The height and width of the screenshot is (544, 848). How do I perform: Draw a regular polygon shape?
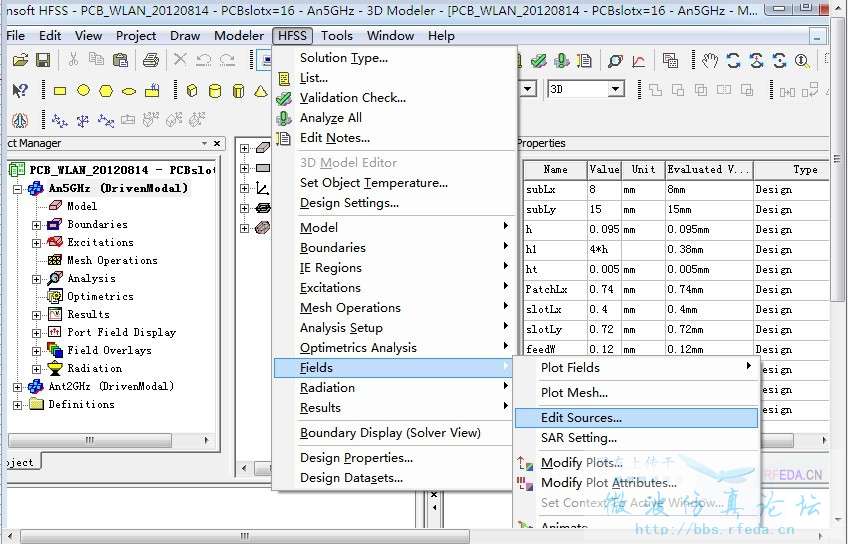tap(106, 91)
